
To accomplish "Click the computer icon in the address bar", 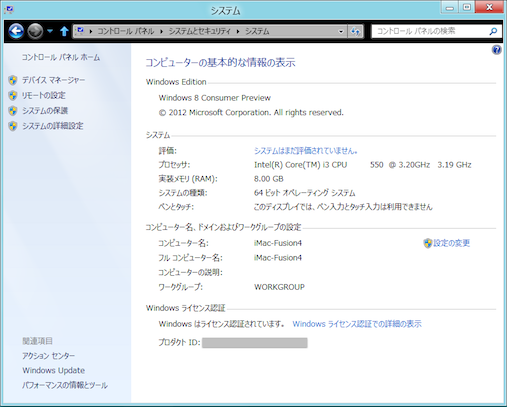I will (80, 31).
